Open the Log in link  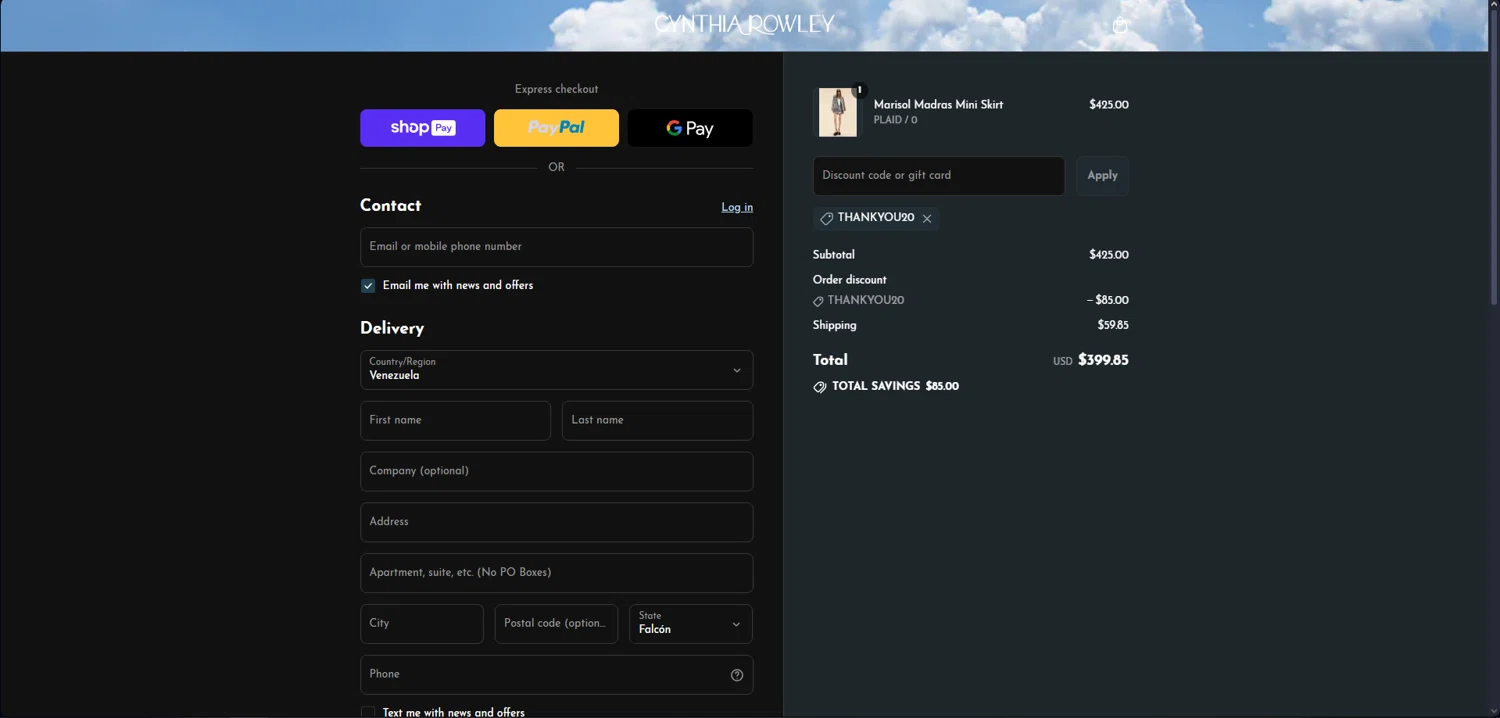point(737,207)
